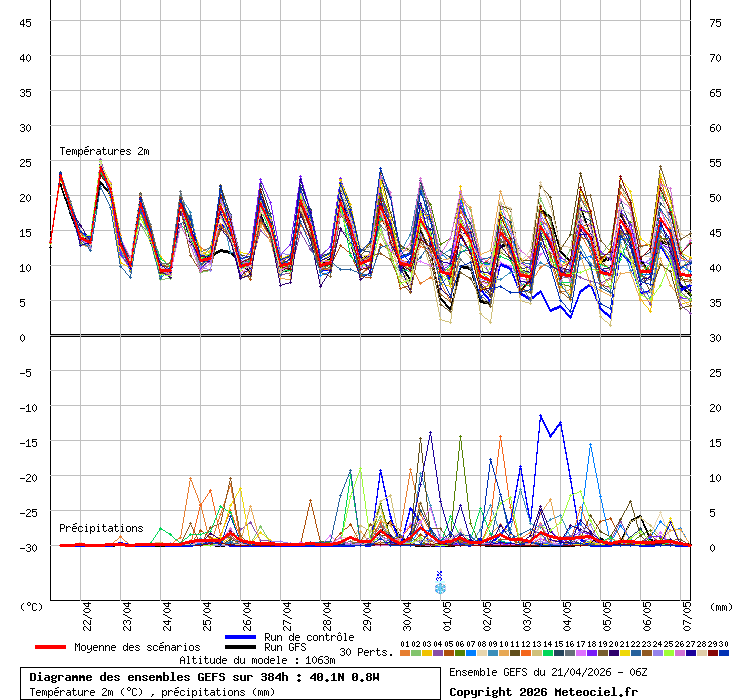Image resolution: width=740 pixels, height=700 pixels.
Task: Select perturbation 21 yellow color swatch
Action: (x=625, y=653)
